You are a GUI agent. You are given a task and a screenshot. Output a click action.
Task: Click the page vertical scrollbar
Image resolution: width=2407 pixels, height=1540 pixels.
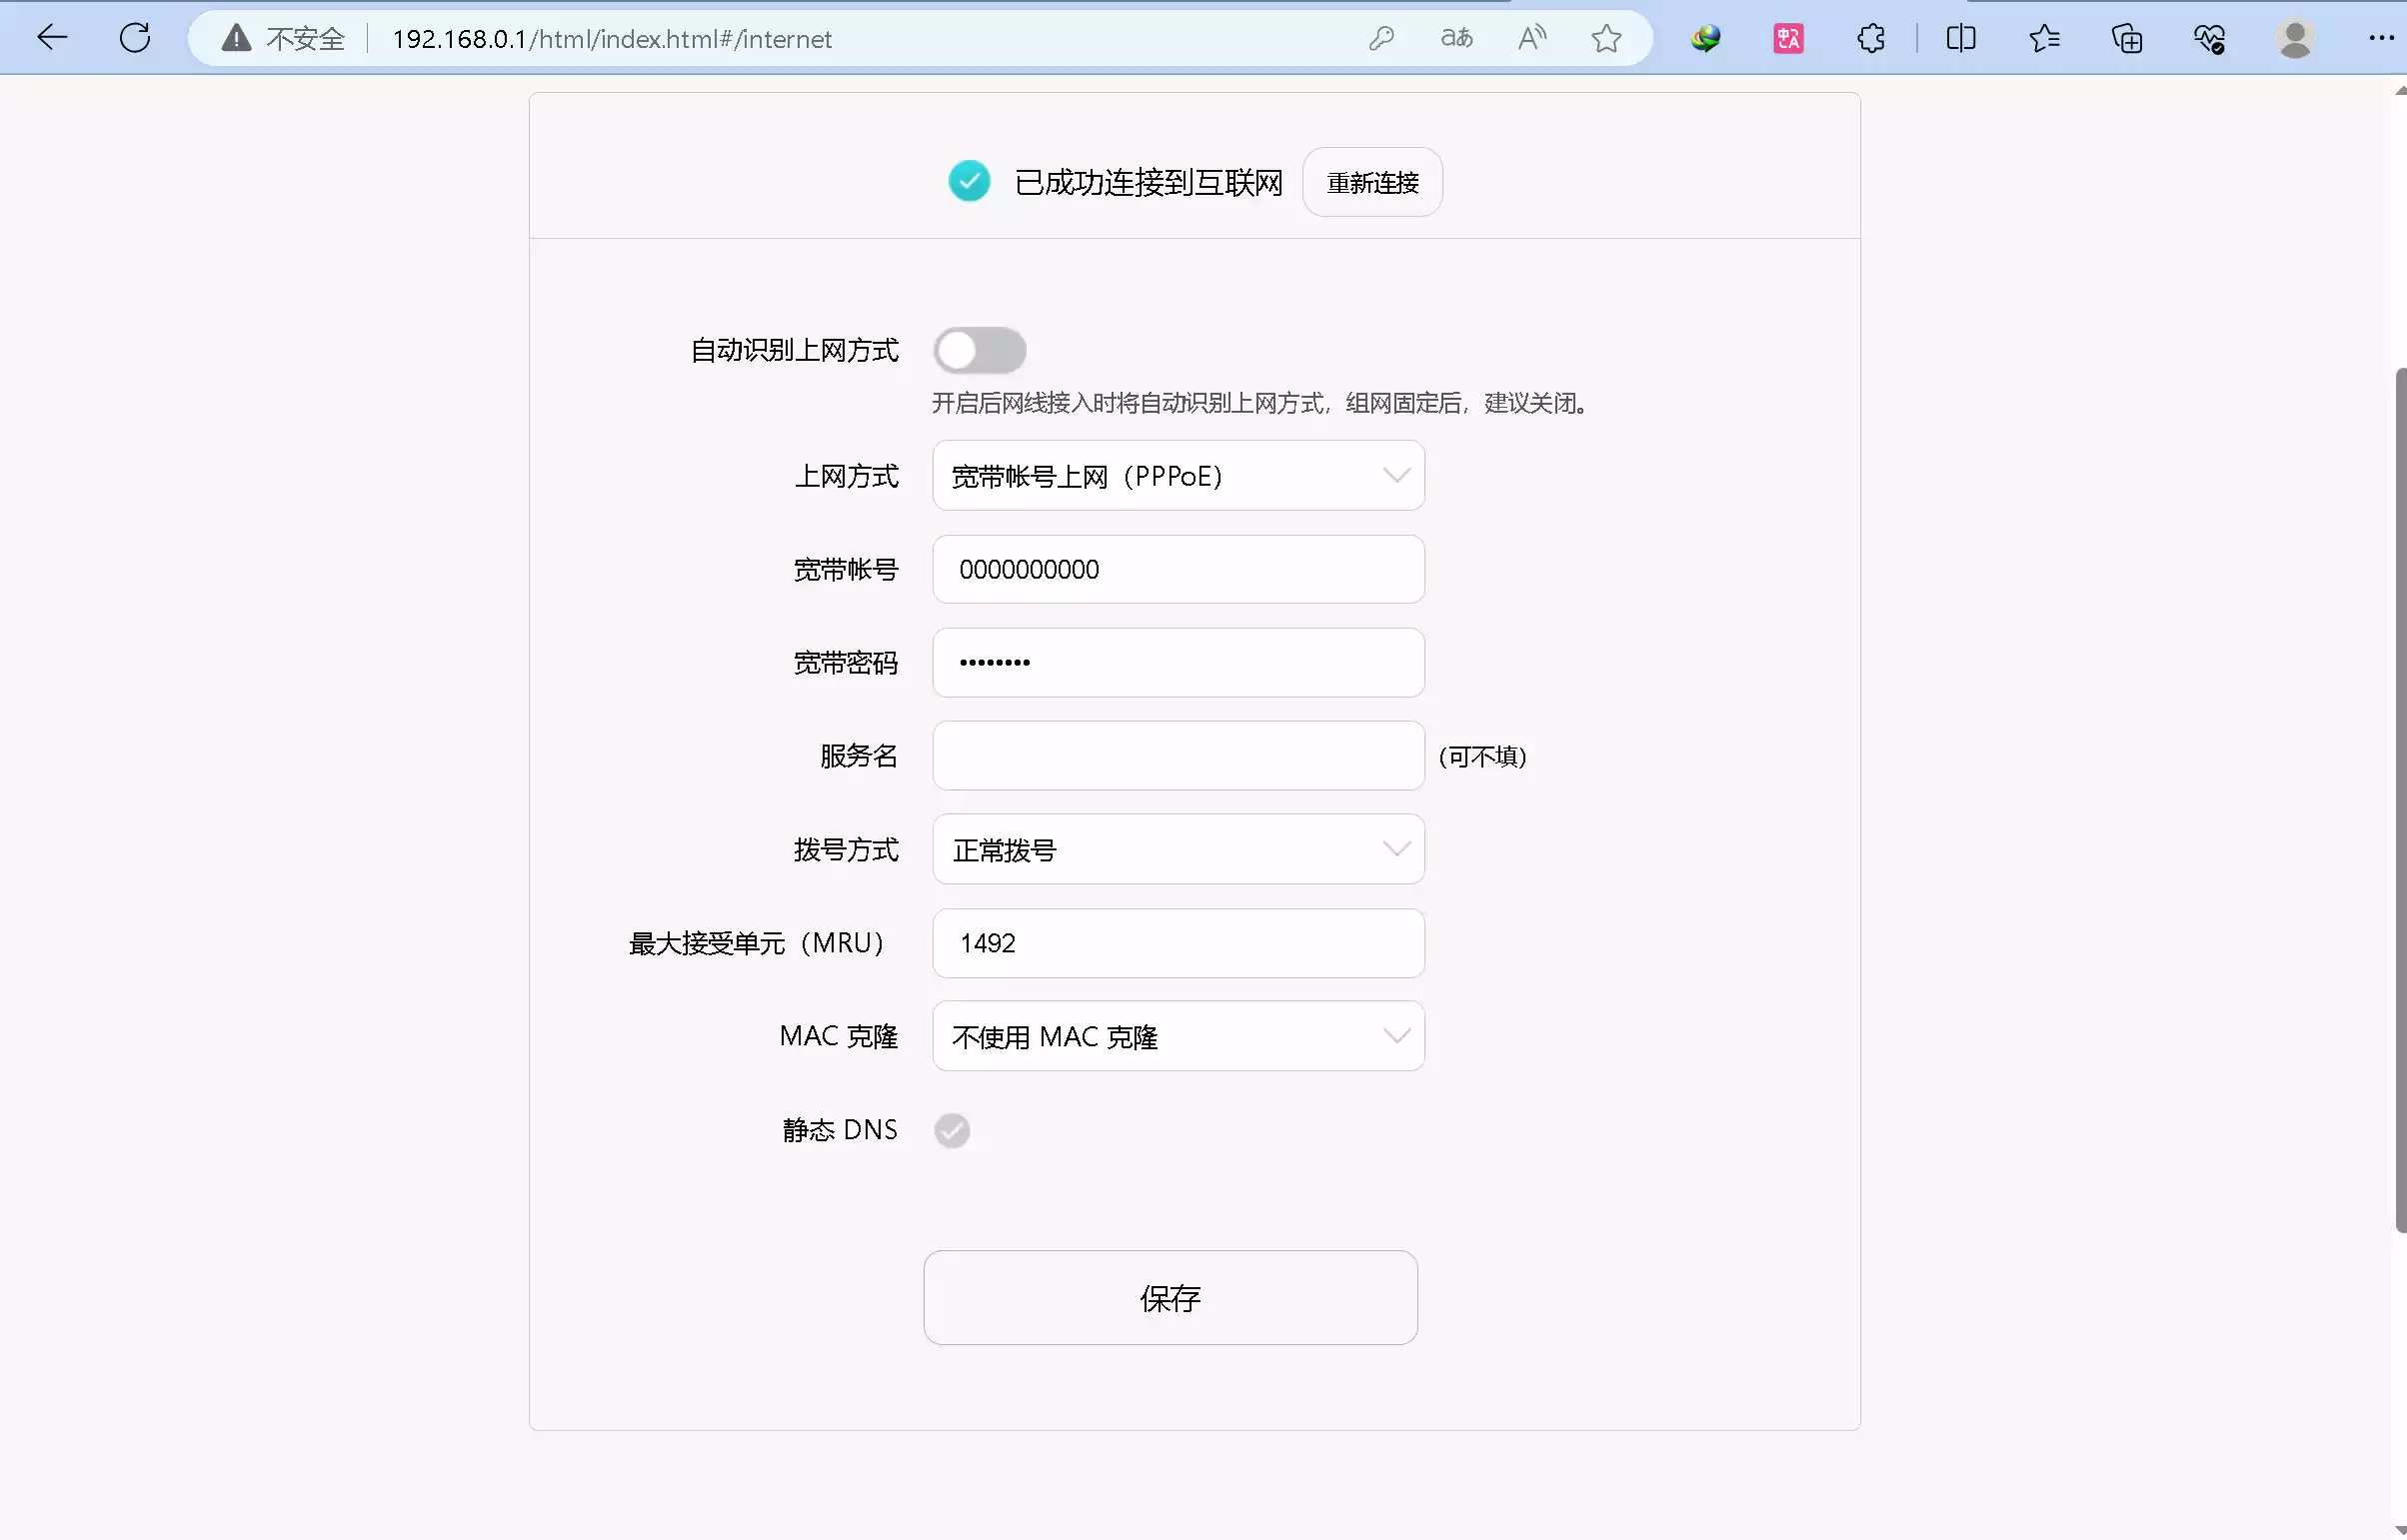[2399, 800]
